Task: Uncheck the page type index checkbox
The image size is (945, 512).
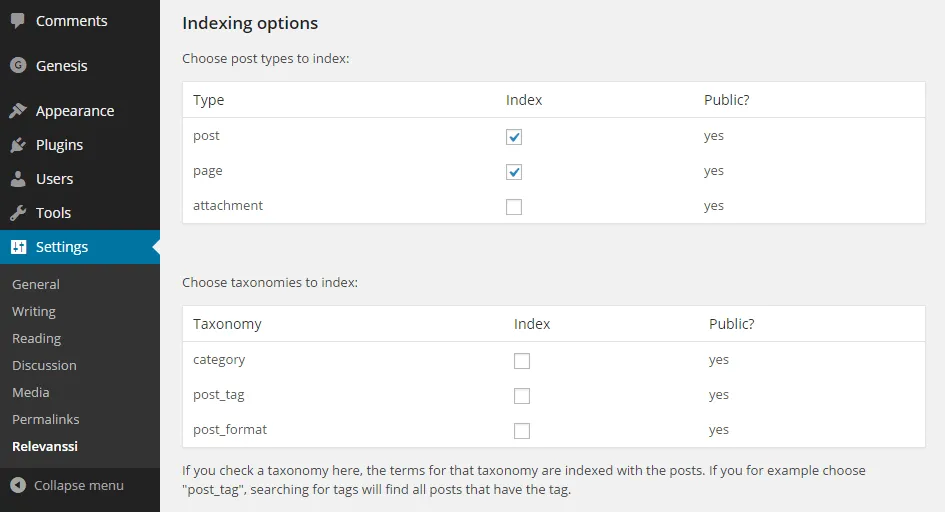Action: click(513, 172)
